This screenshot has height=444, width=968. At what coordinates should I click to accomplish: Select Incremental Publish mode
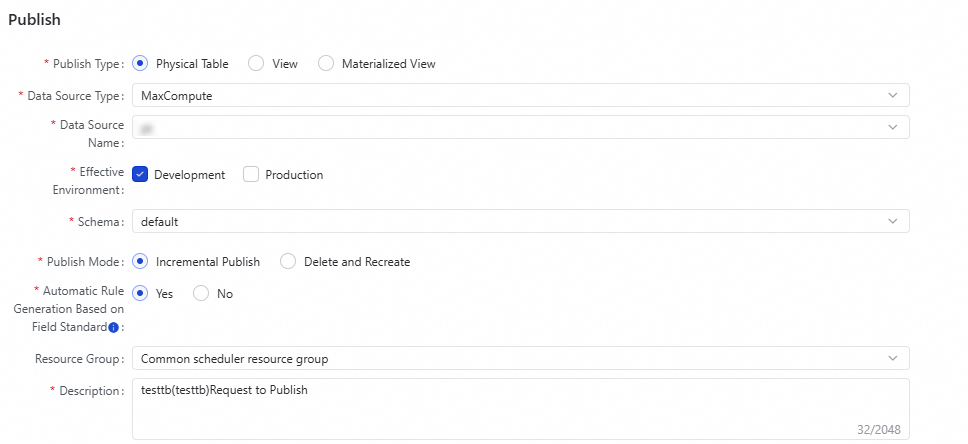tap(140, 262)
